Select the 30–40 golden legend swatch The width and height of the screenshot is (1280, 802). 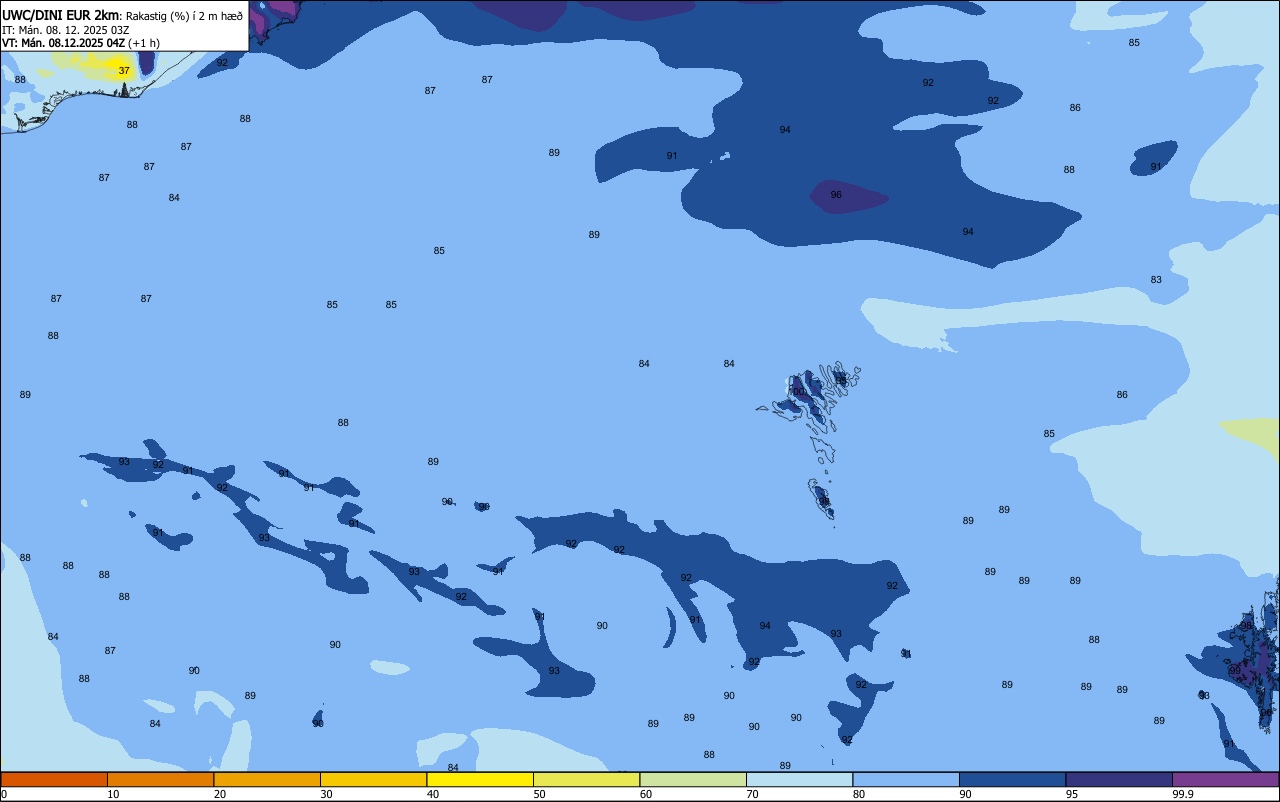coord(373,779)
